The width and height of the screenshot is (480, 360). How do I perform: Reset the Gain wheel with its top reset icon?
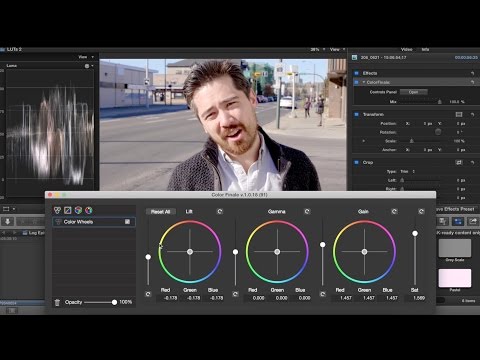[394, 211]
